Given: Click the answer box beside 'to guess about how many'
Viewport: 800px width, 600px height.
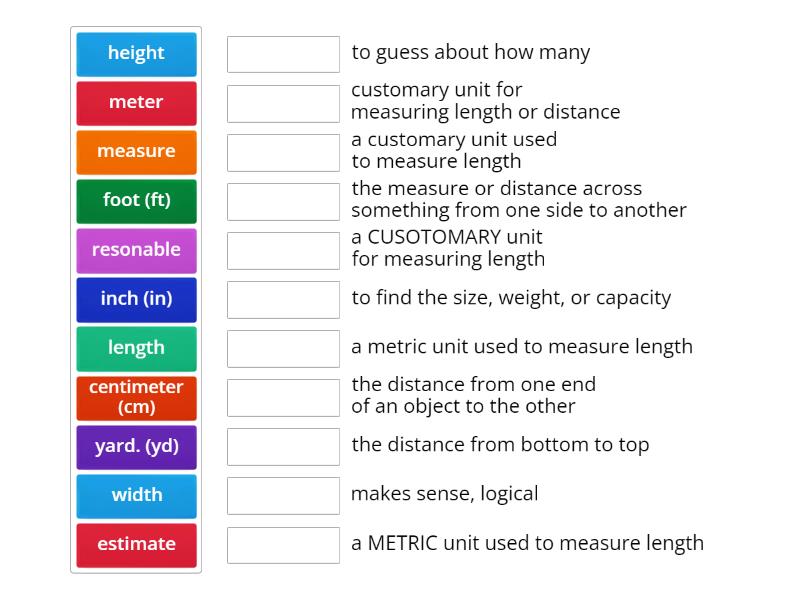Looking at the screenshot, I should (283, 54).
